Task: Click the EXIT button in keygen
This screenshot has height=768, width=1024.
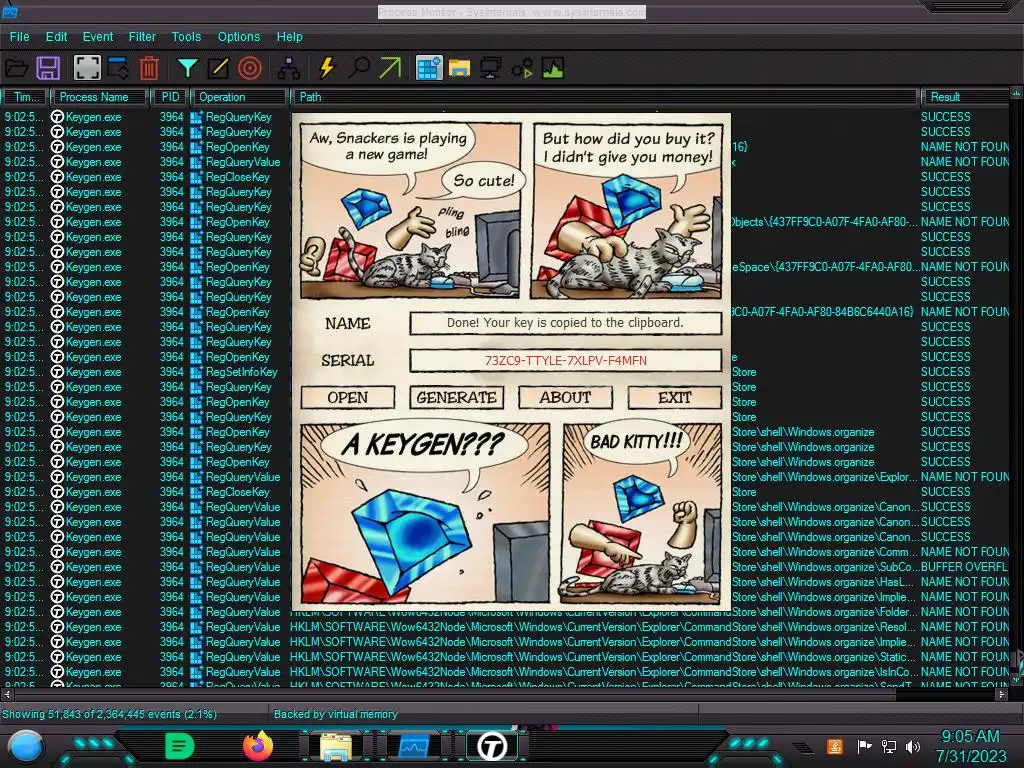Action: pyautogui.click(x=675, y=397)
